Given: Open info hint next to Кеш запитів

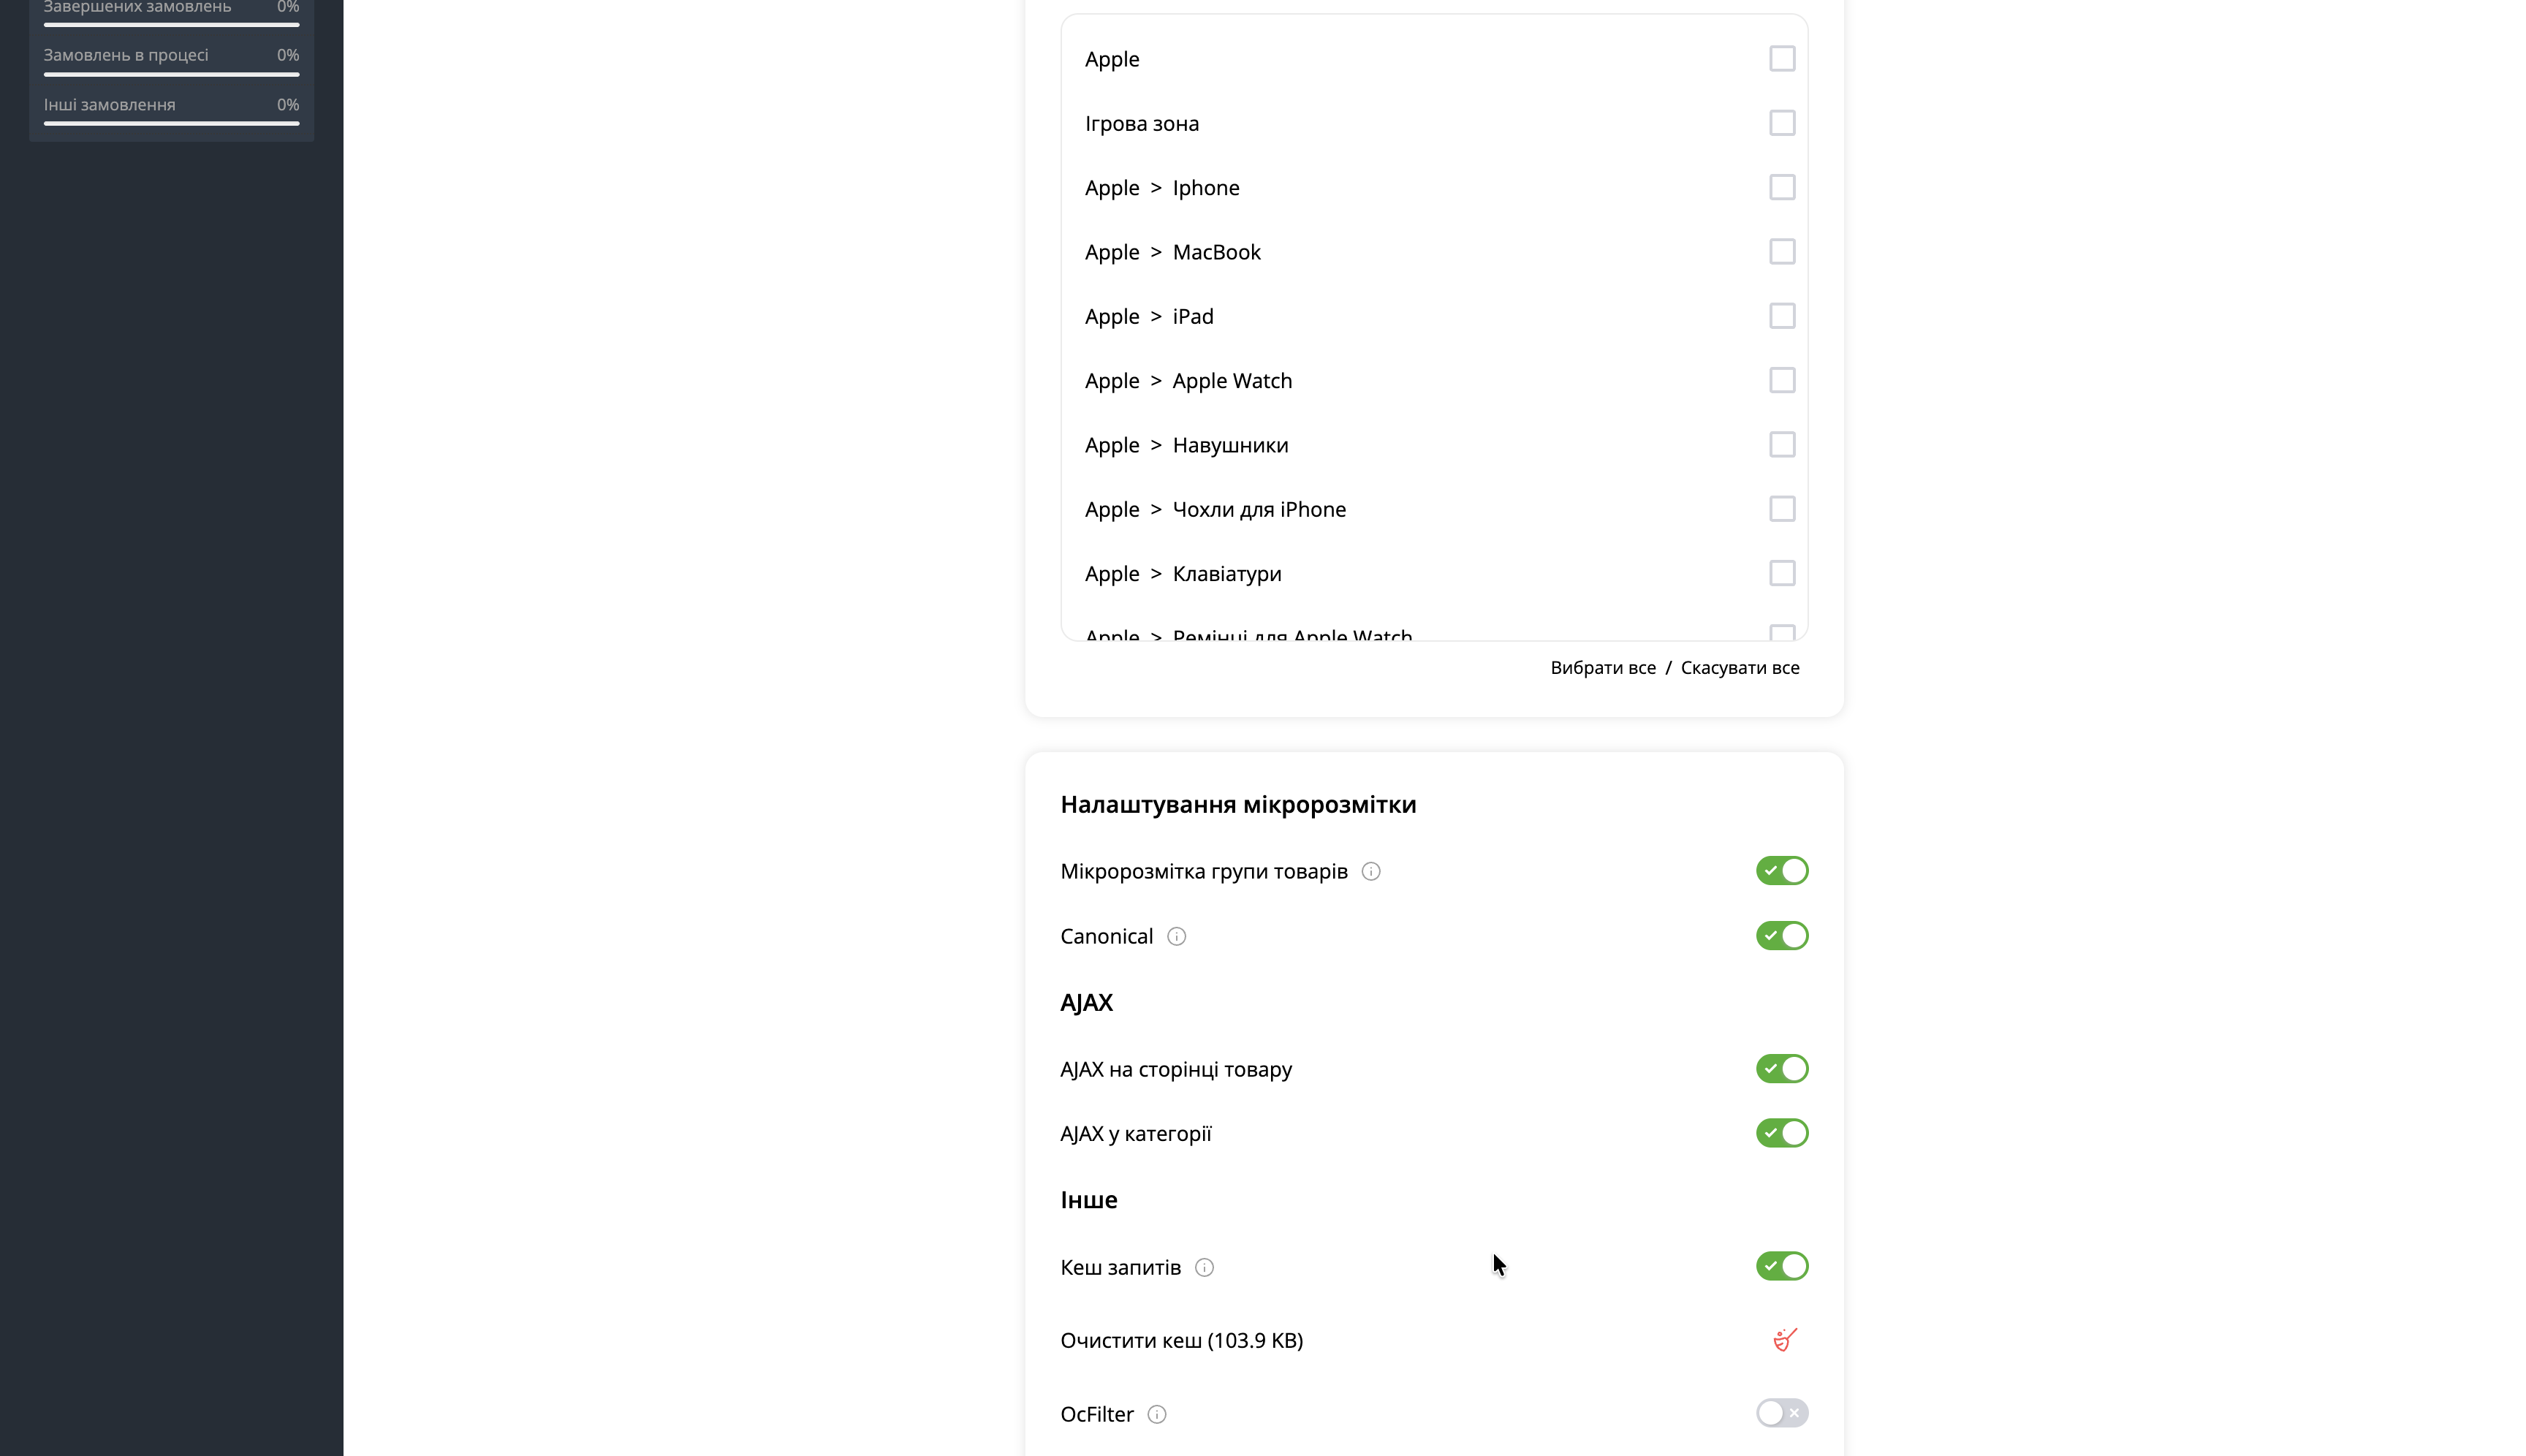Looking at the screenshot, I should [1204, 1267].
